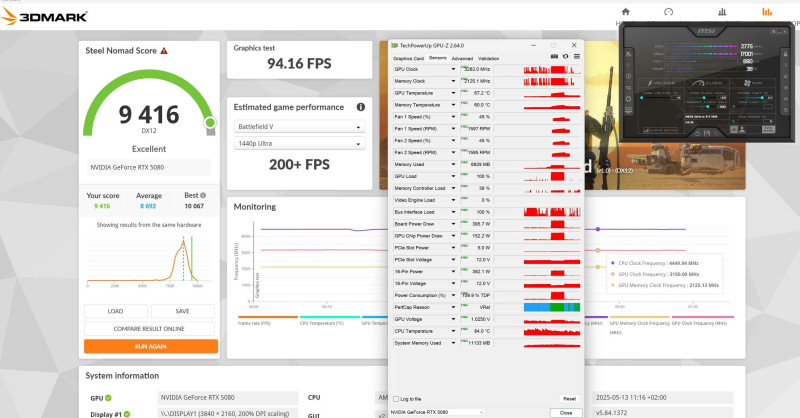This screenshot has height=418, width=800.
Task: Switch to GPU-Z Sensors tab
Action: tap(437, 58)
